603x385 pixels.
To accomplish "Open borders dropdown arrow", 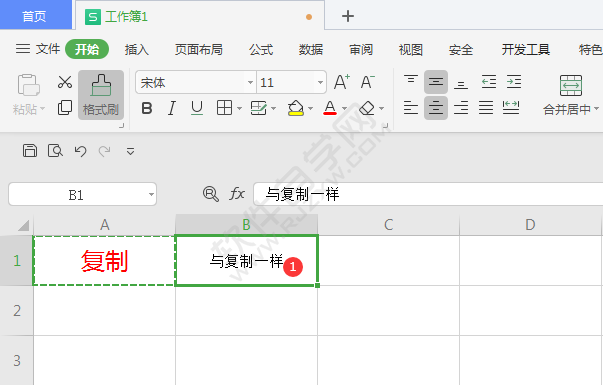I will click(x=239, y=108).
